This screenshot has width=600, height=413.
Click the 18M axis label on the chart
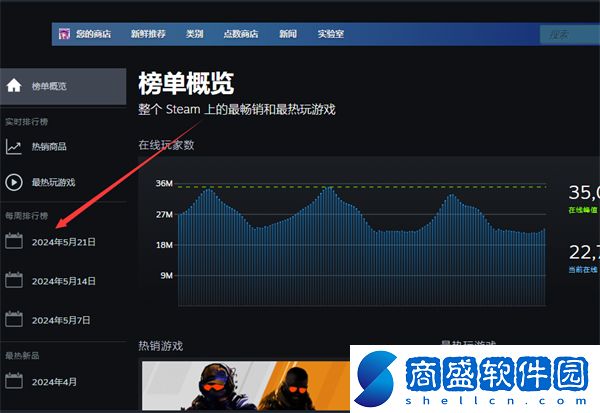[164, 245]
